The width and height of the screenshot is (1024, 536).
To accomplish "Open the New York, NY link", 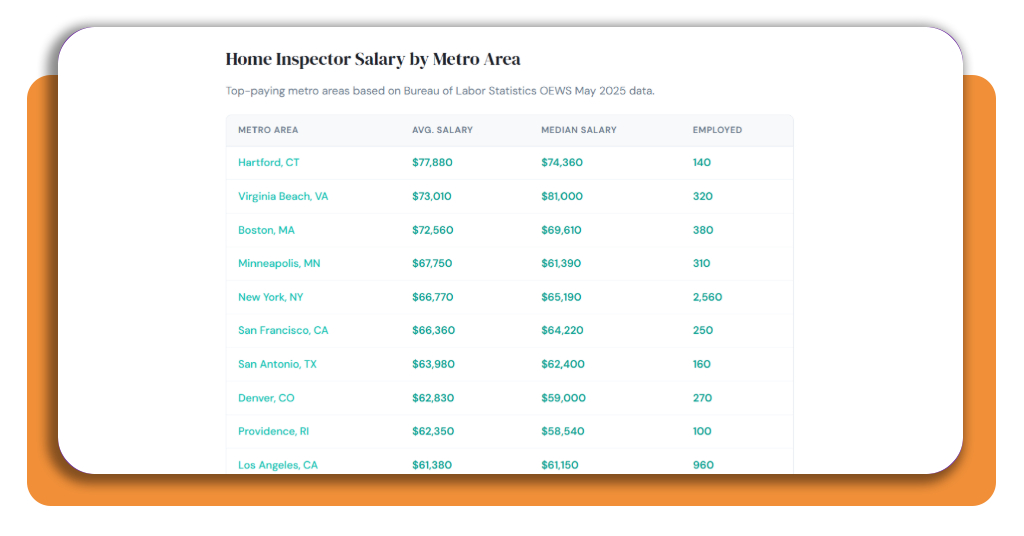I will (x=270, y=297).
